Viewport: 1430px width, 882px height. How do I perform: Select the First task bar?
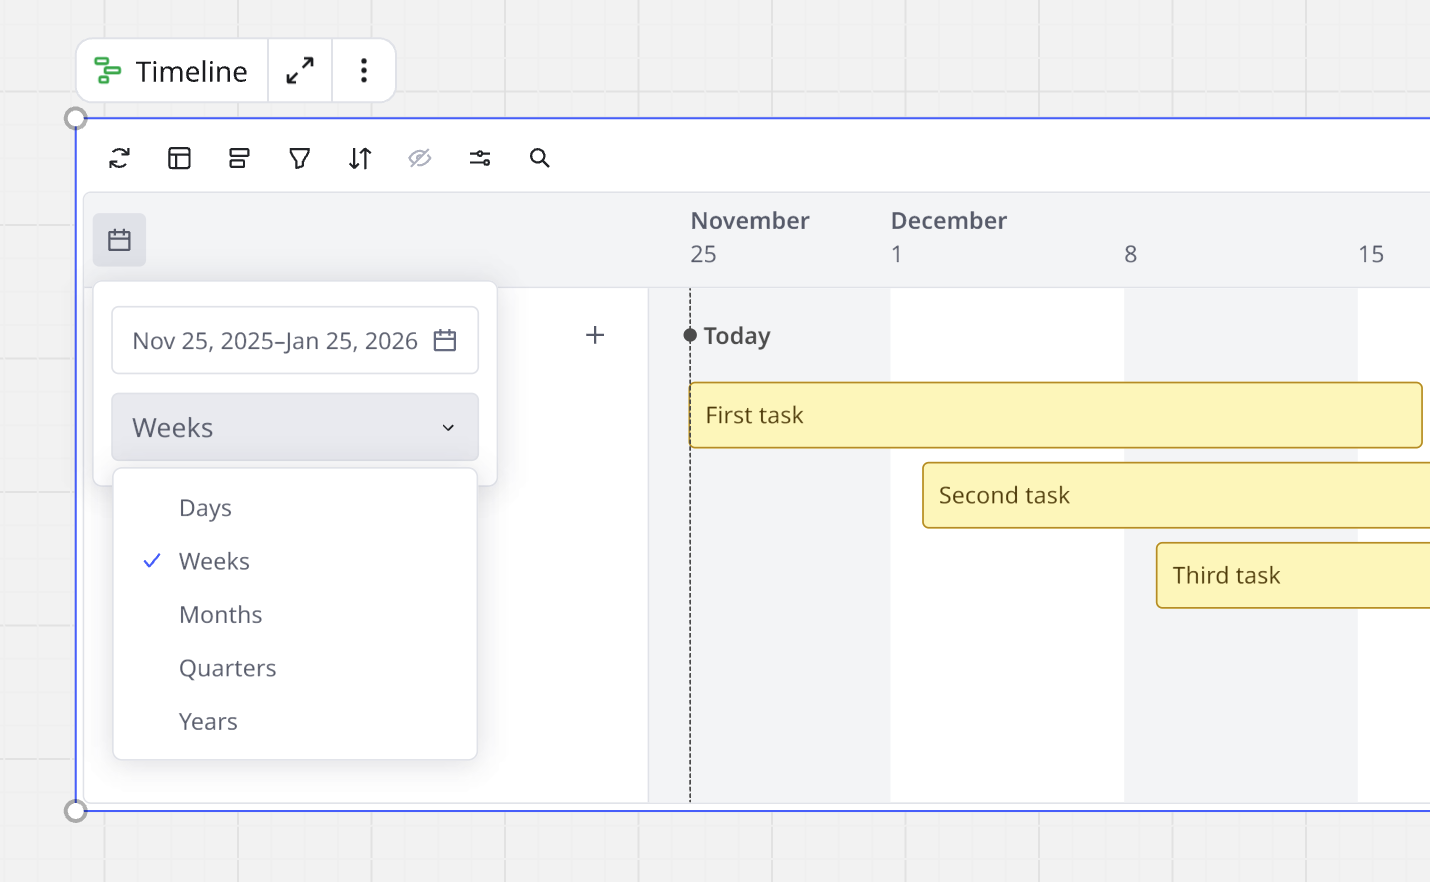[1055, 415]
